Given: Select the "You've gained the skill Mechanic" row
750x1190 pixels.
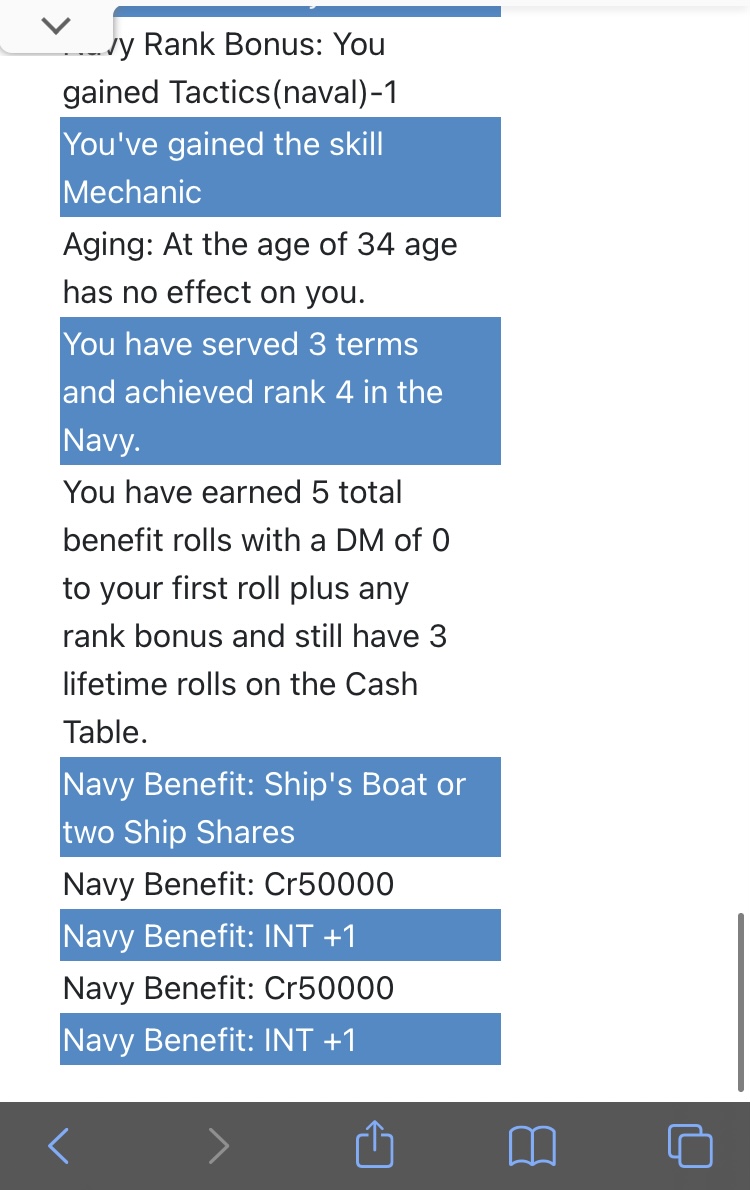Looking at the screenshot, I should pyautogui.click(x=280, y=167).
